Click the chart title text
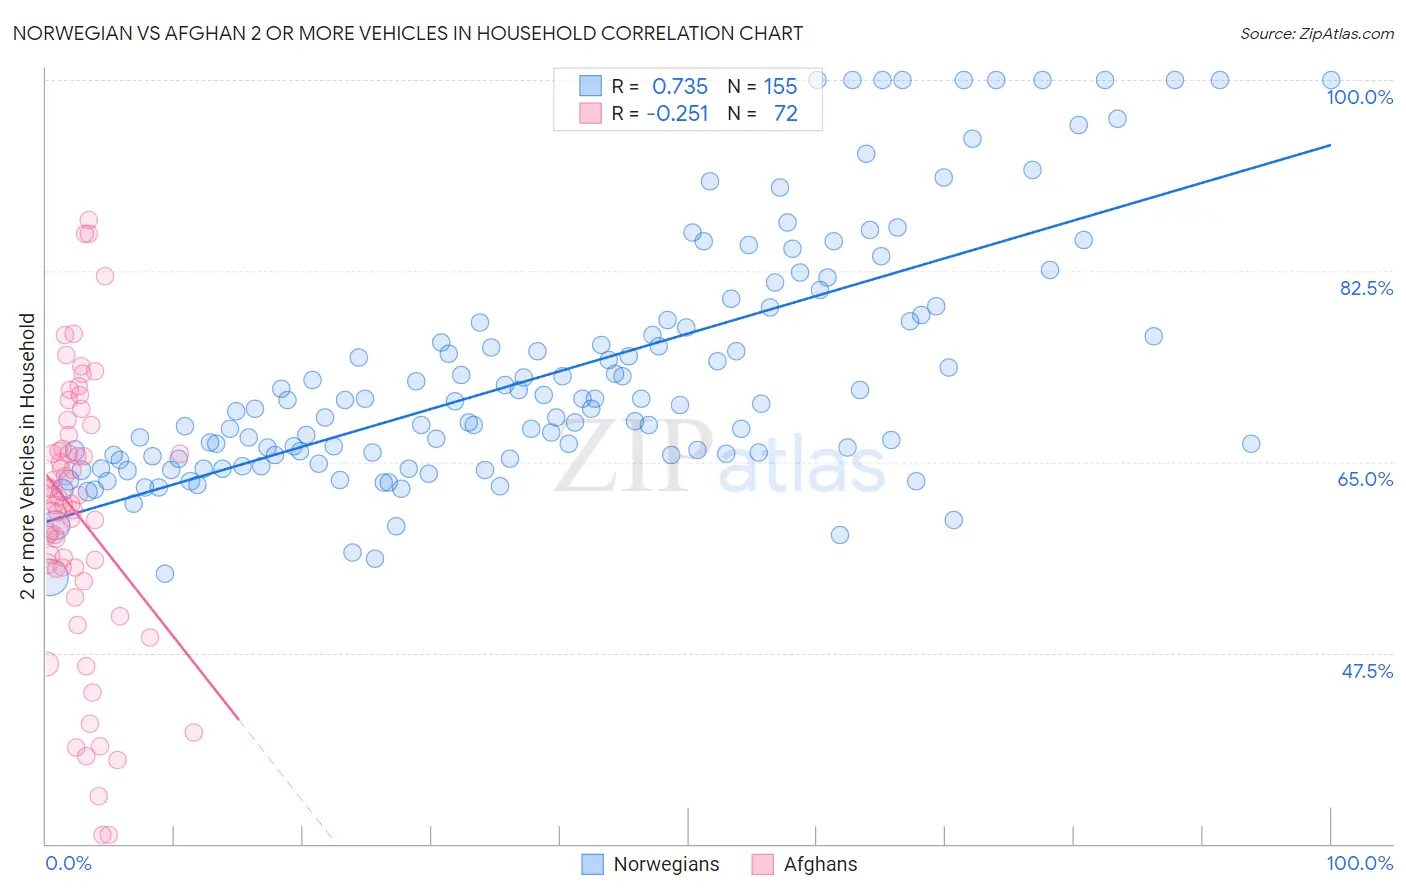This screenshot has height=892, width=1406. point(408,33)
